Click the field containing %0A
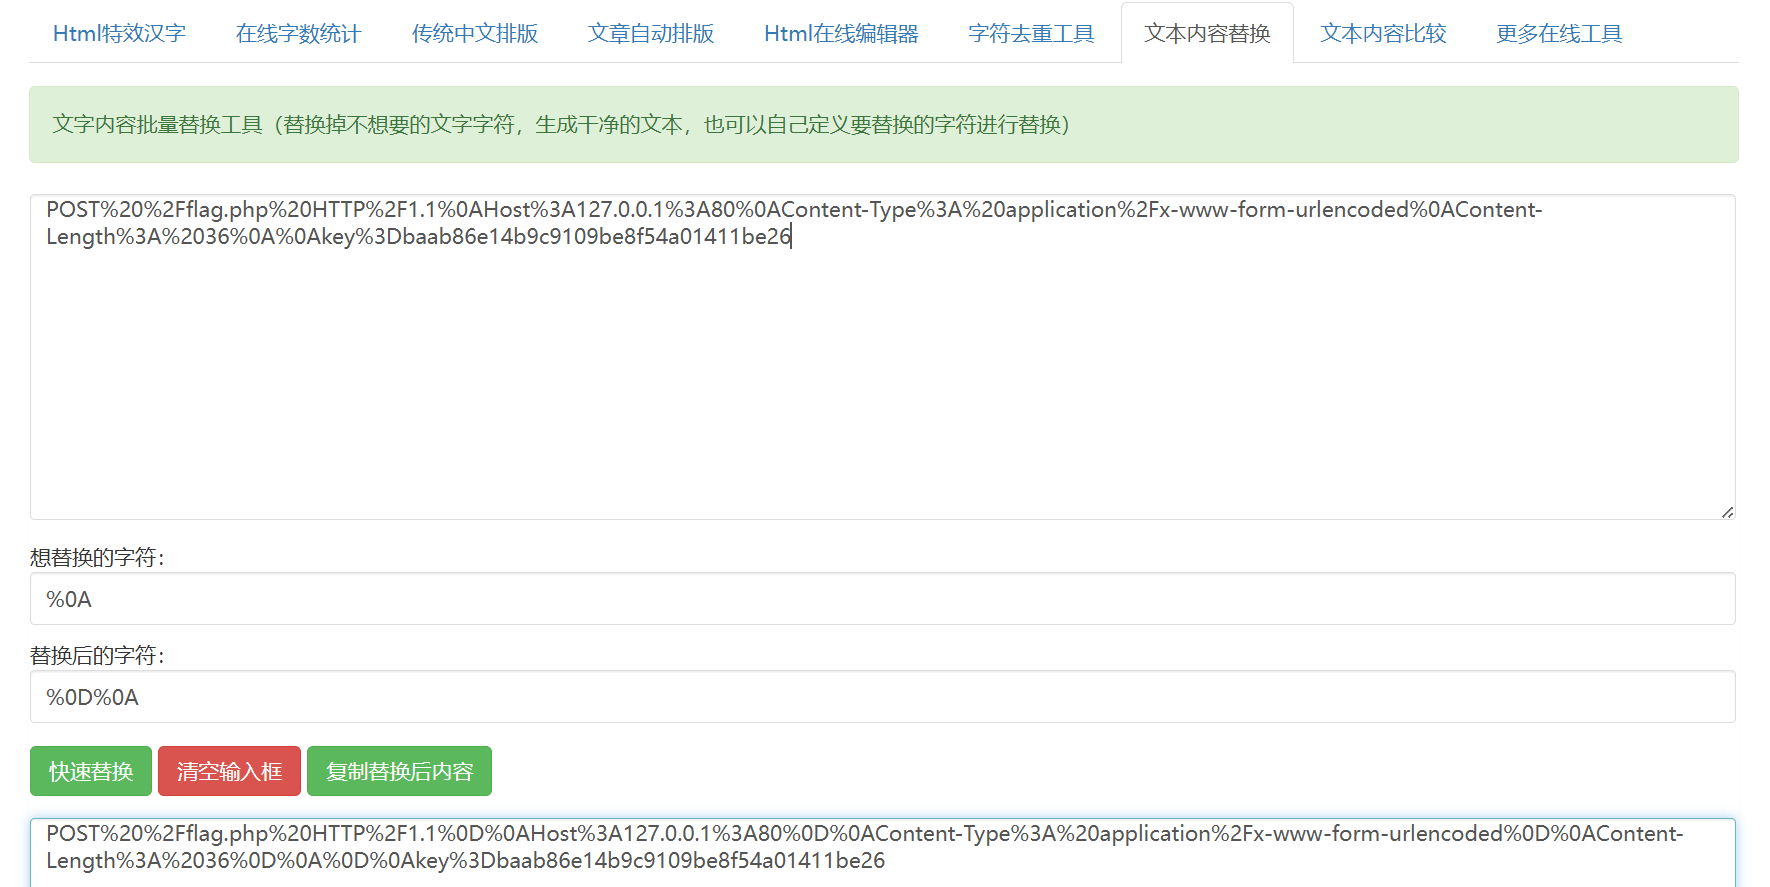1770x887 pixels. pyautogui.click(x=880, y=599)
